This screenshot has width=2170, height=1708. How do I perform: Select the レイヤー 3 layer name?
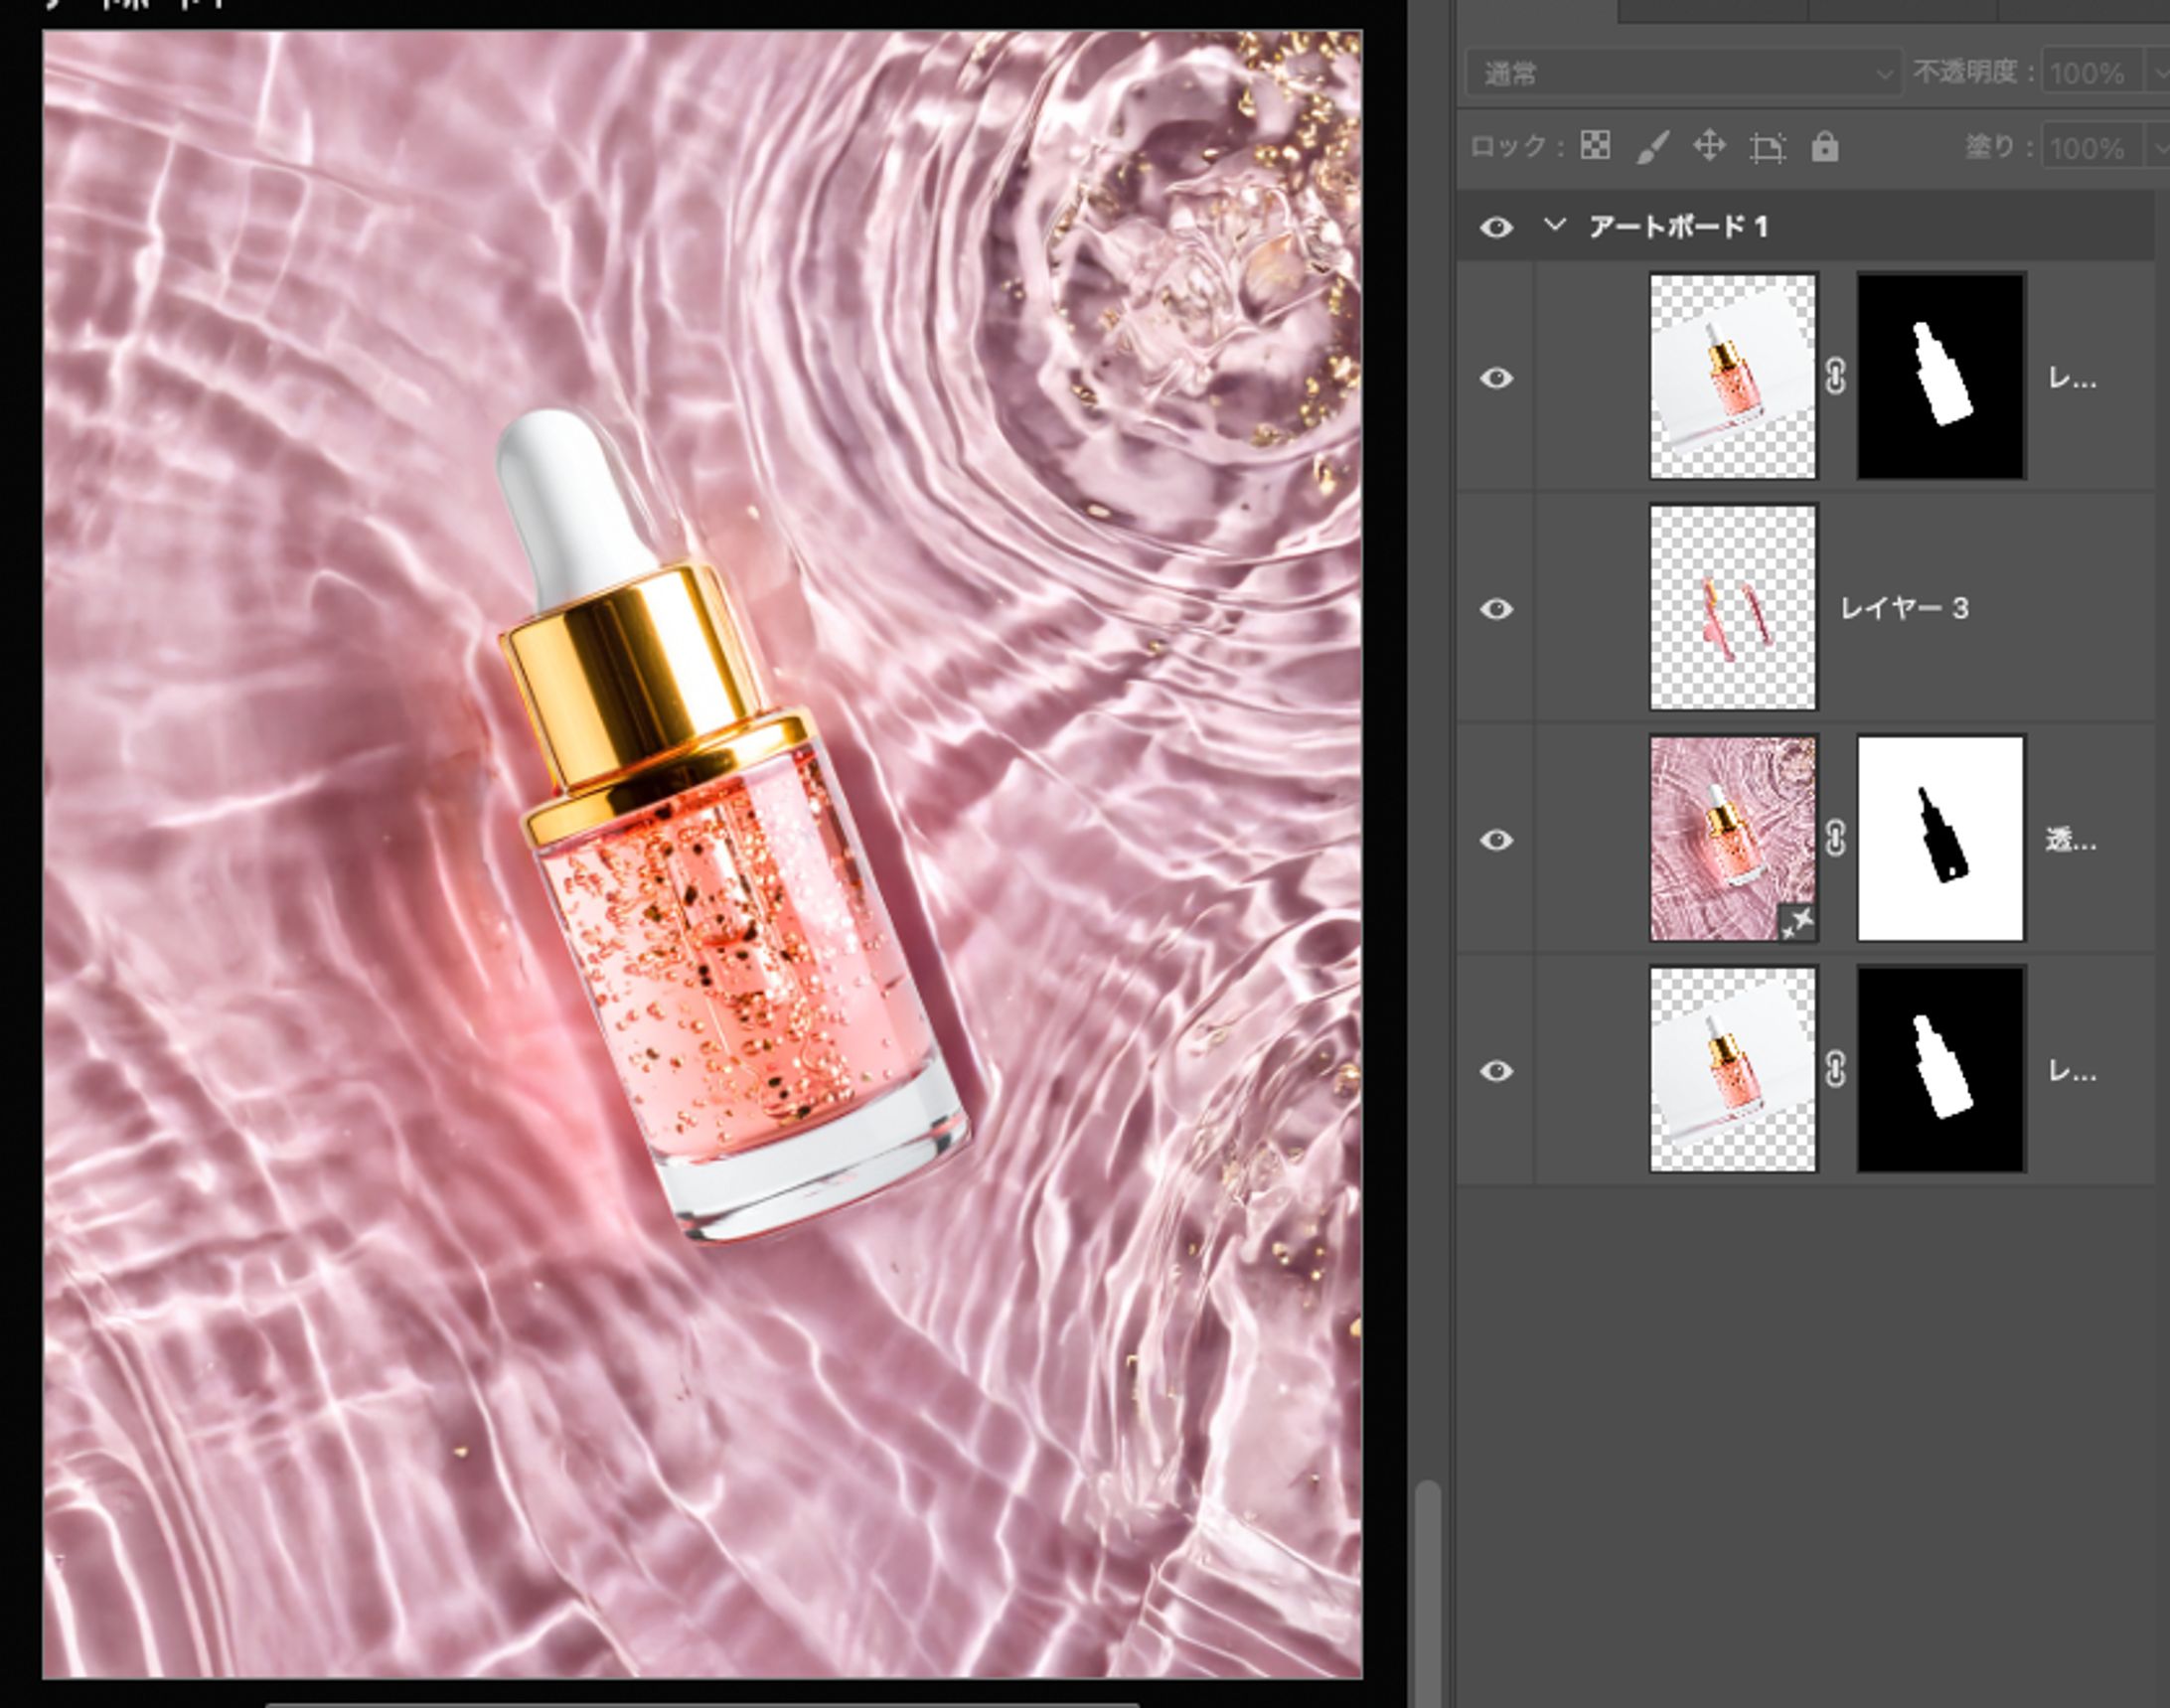1904,608
